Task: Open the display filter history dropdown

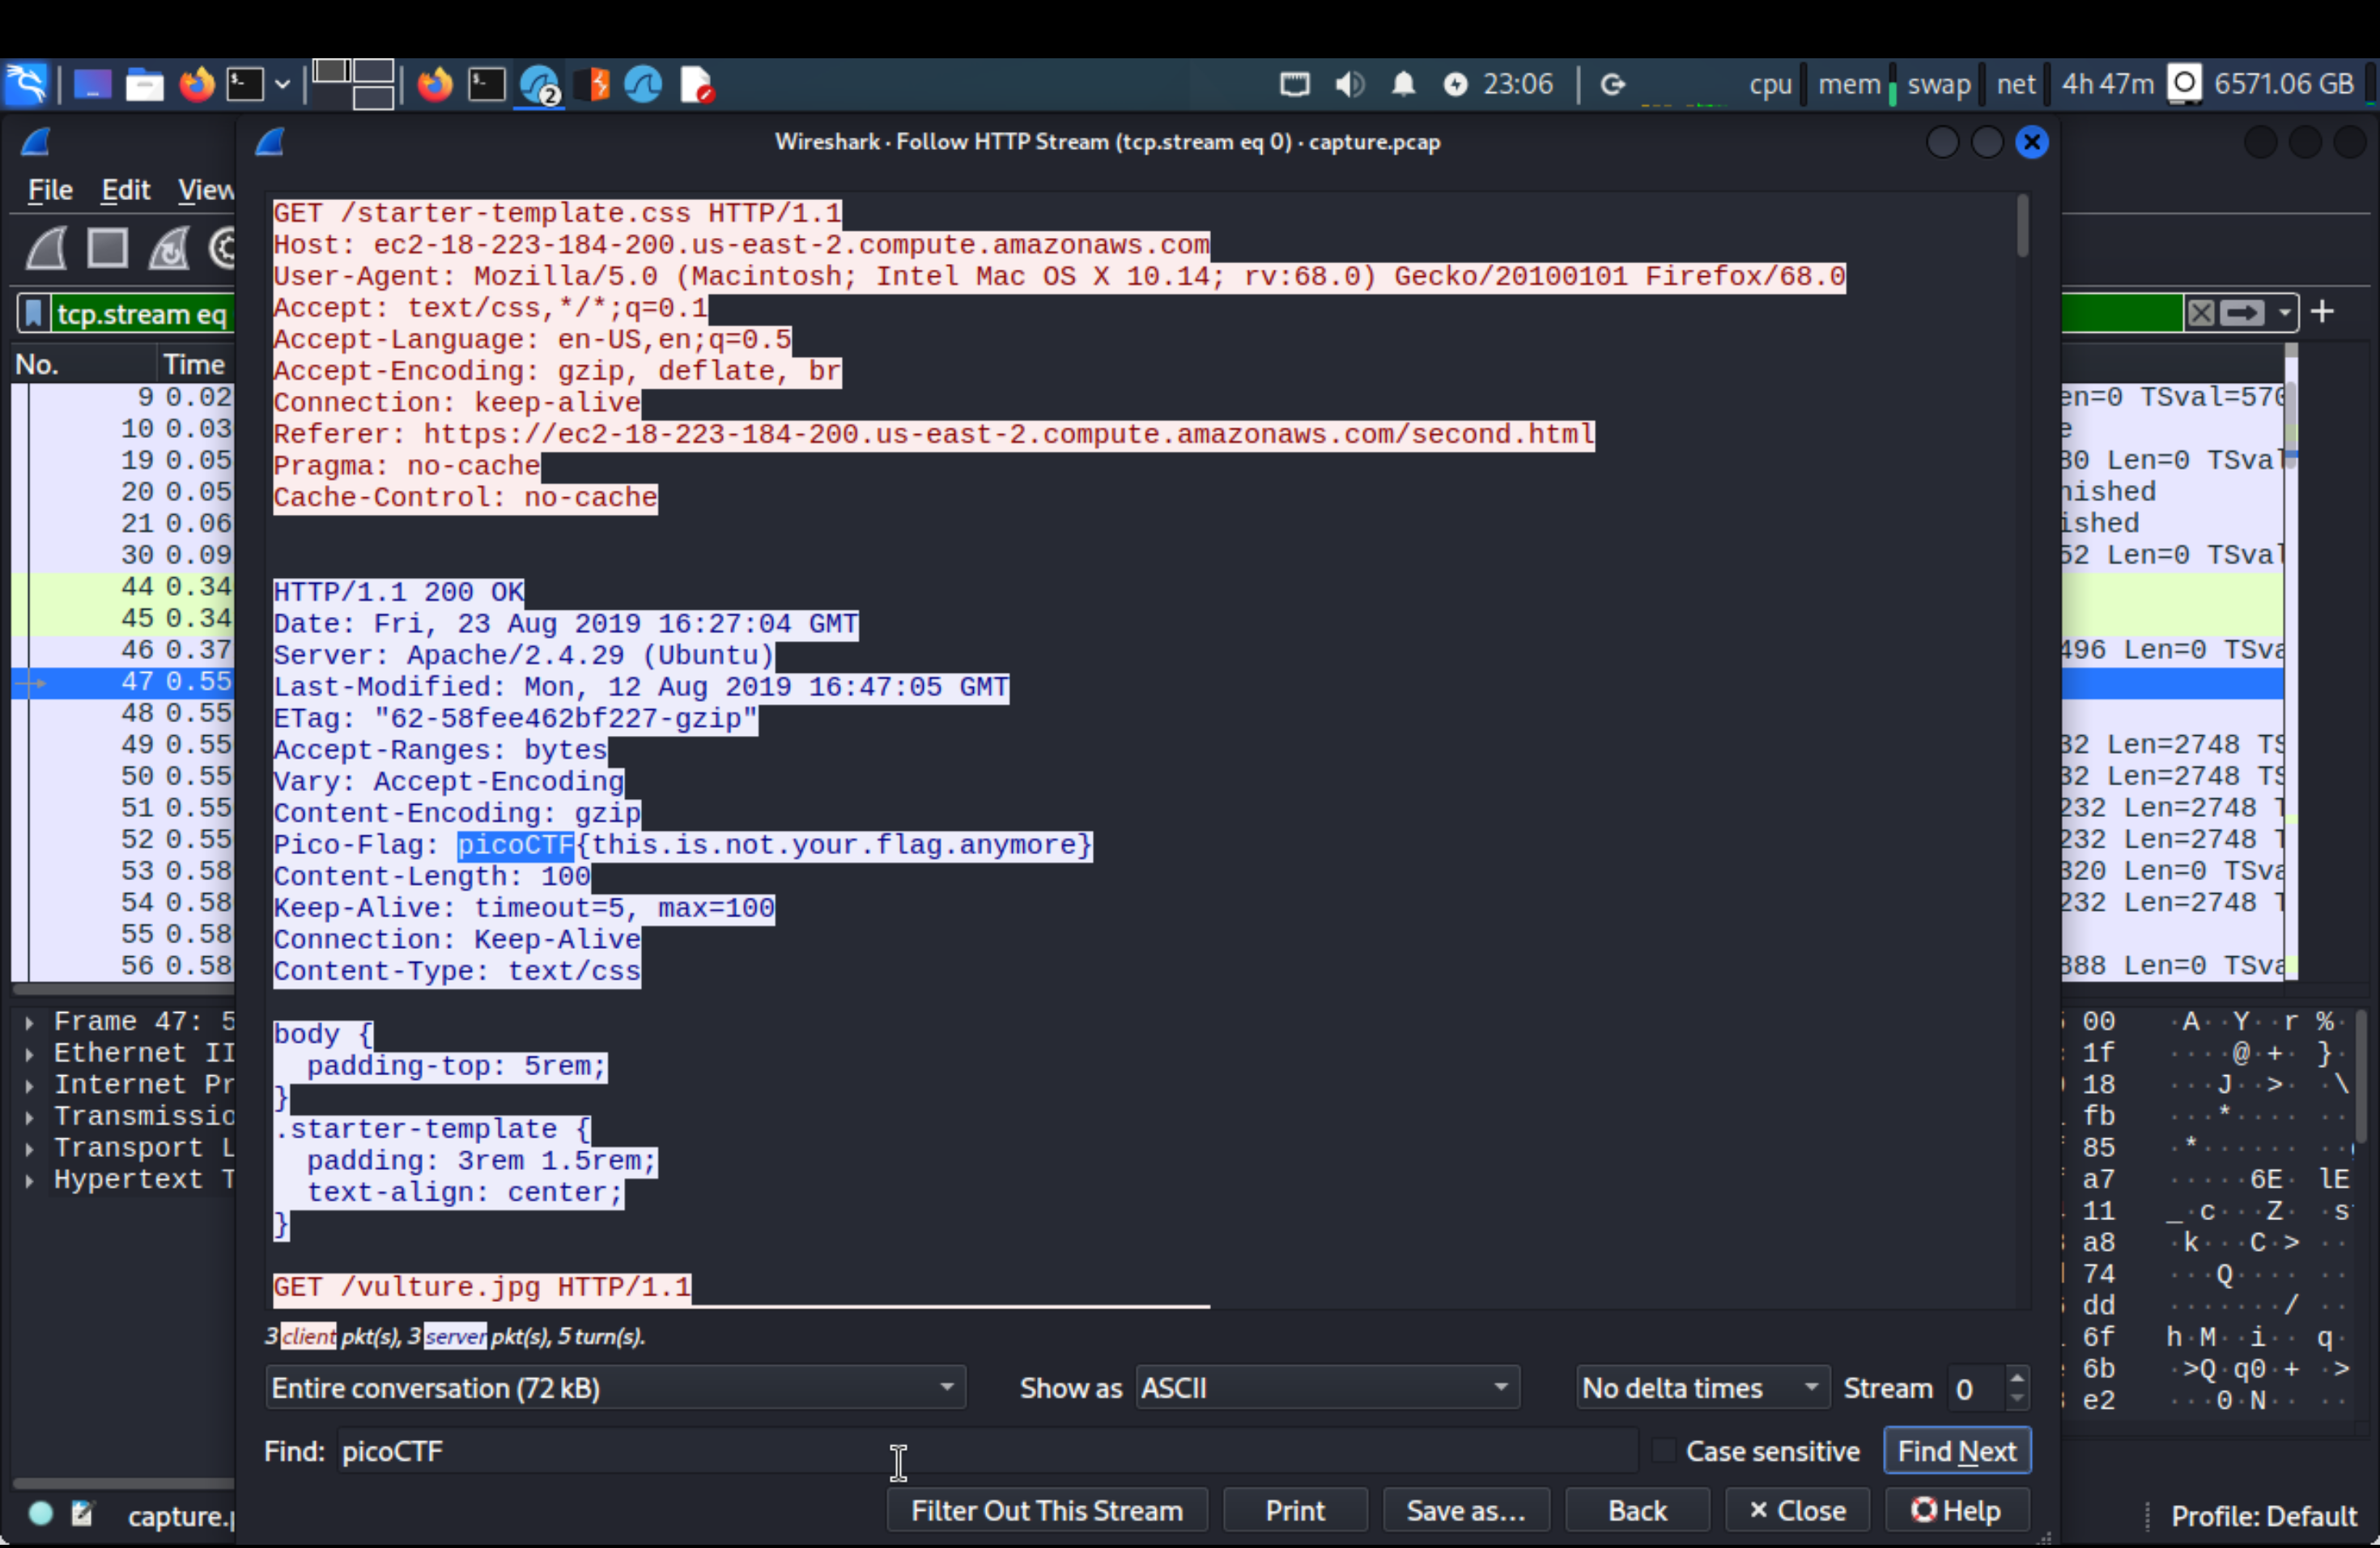Action: tap(2284, 313)
